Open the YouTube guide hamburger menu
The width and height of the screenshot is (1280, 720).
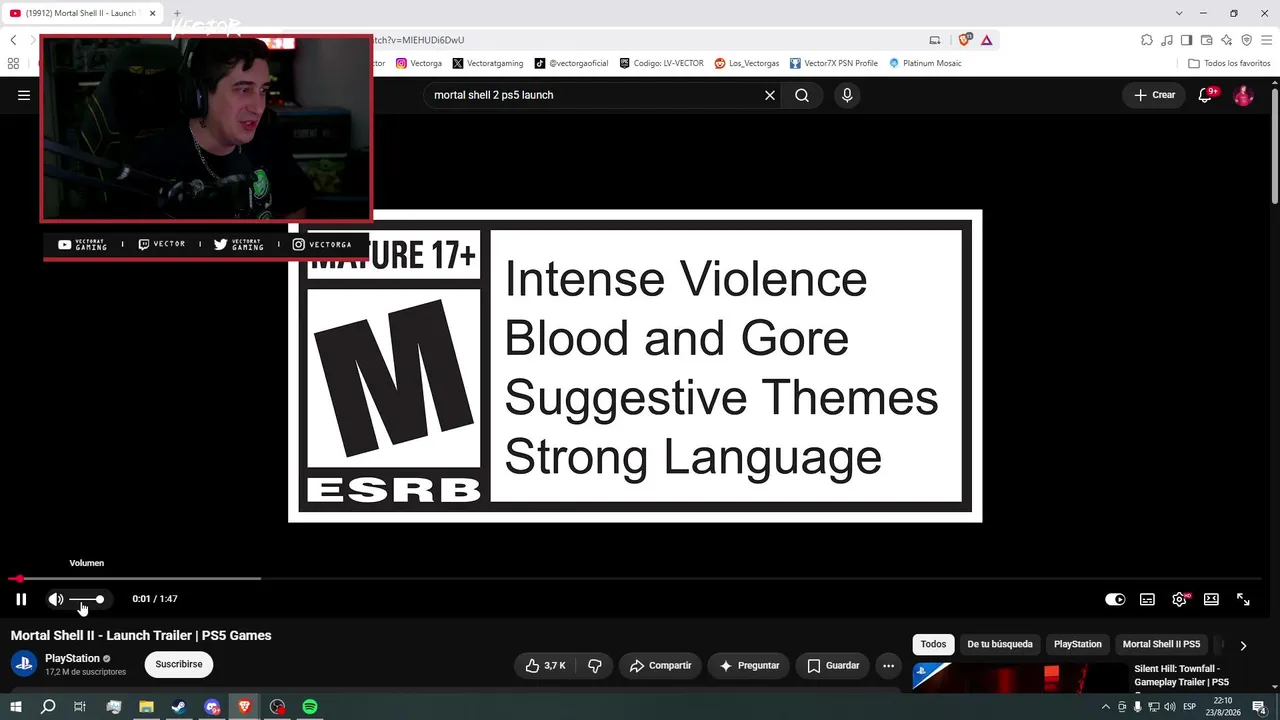[x=24, y=95]
